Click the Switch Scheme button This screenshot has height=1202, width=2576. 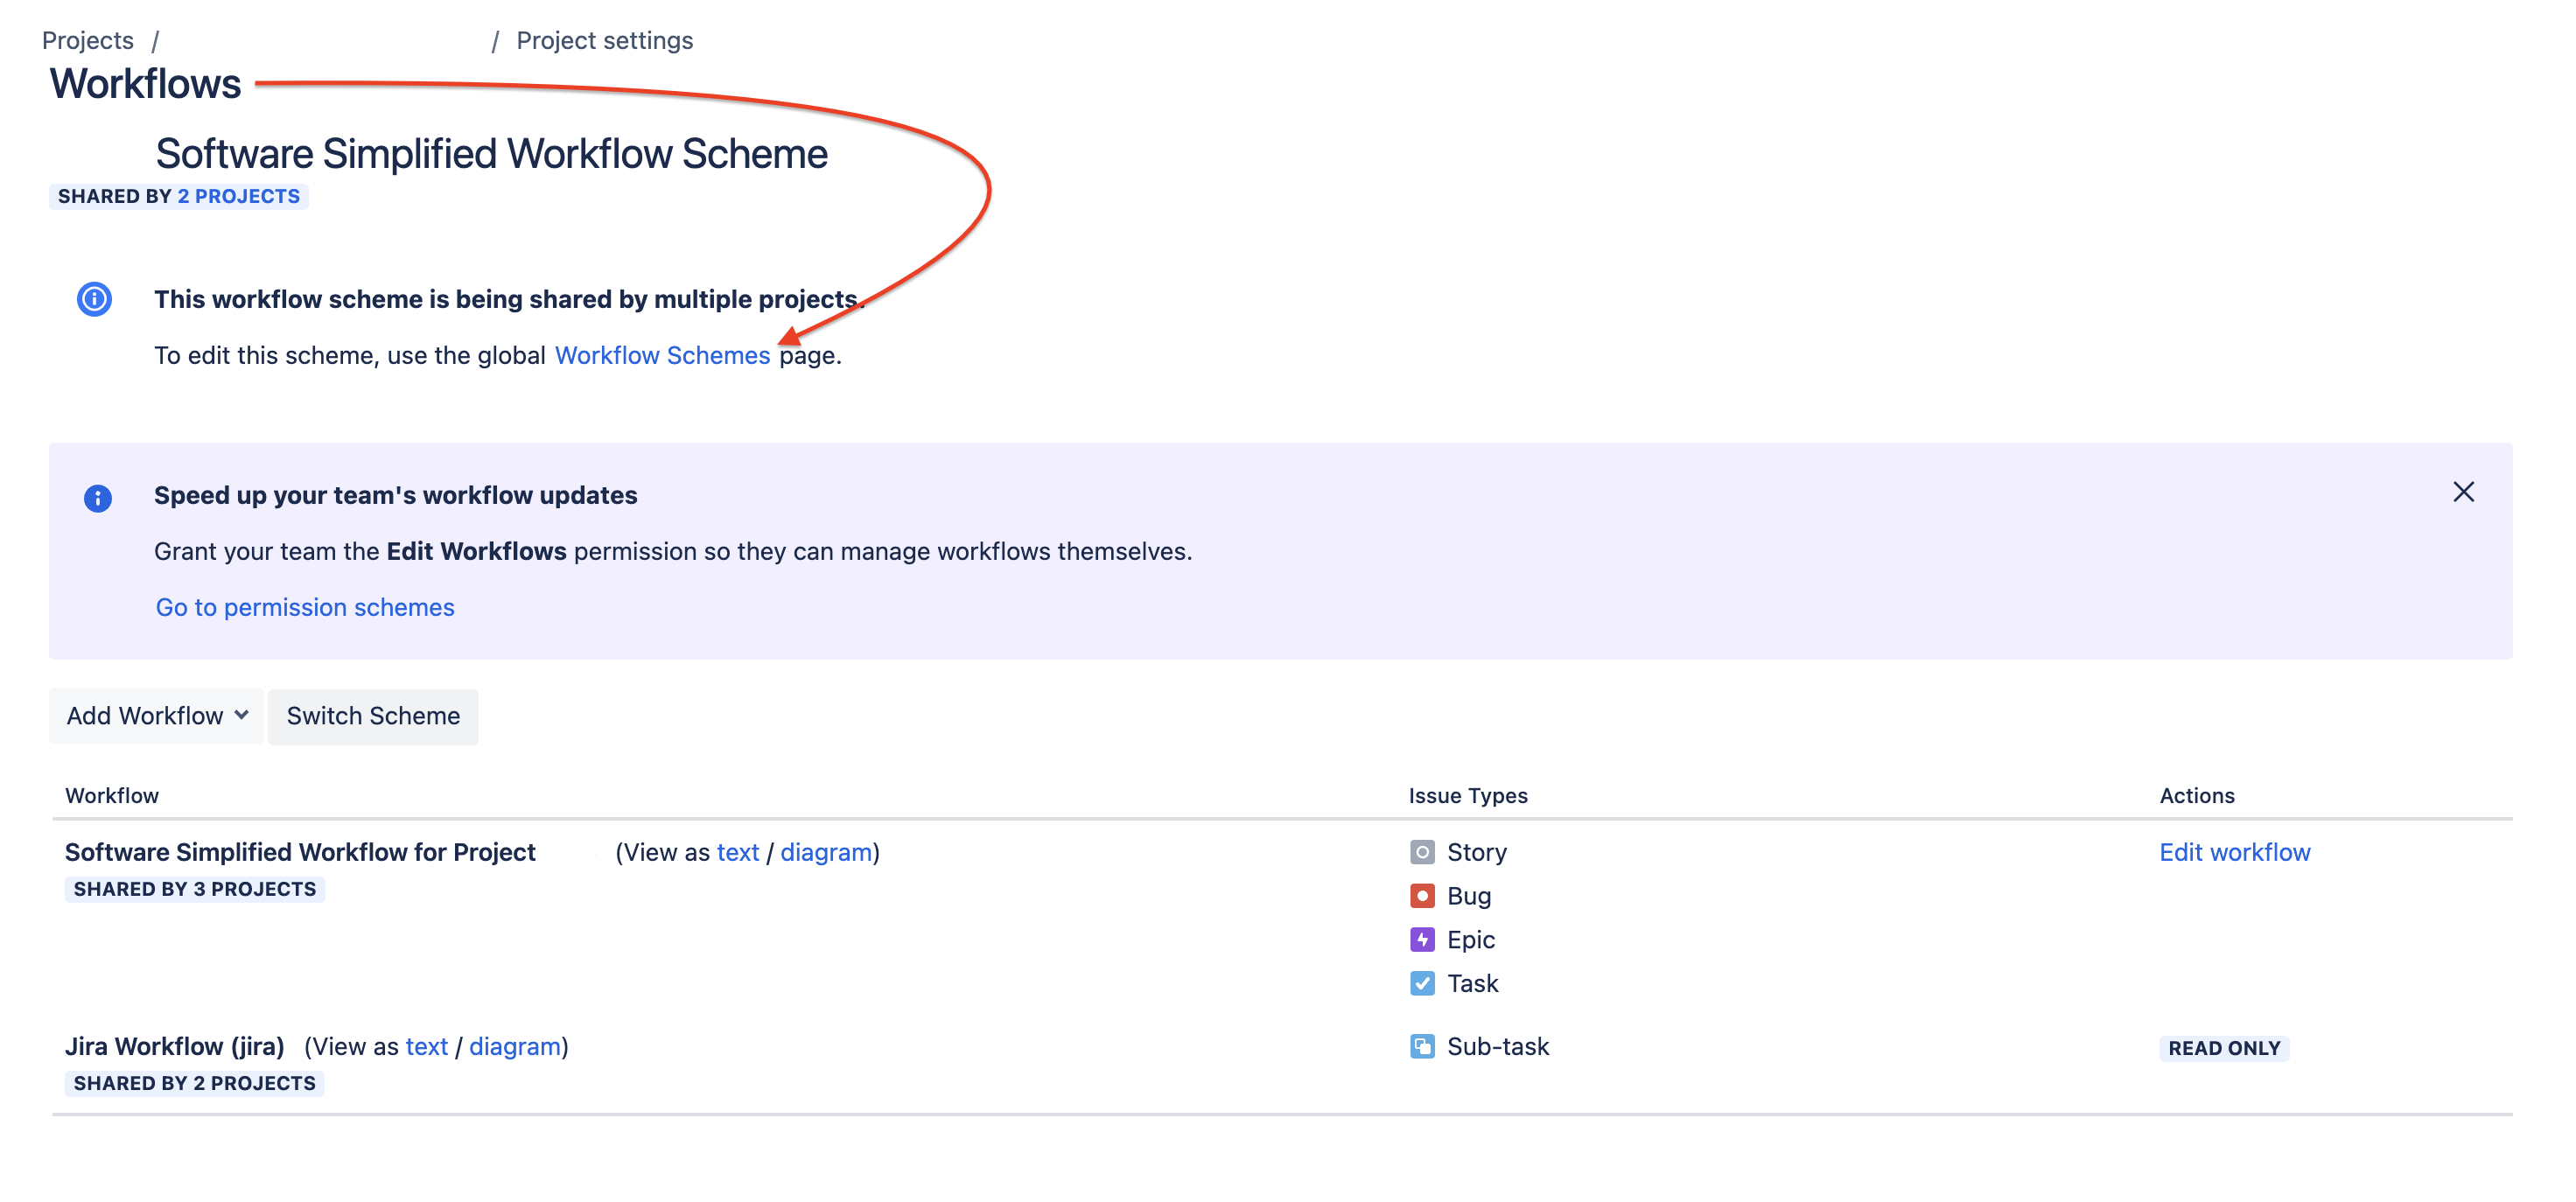click(x=373, y=716)
